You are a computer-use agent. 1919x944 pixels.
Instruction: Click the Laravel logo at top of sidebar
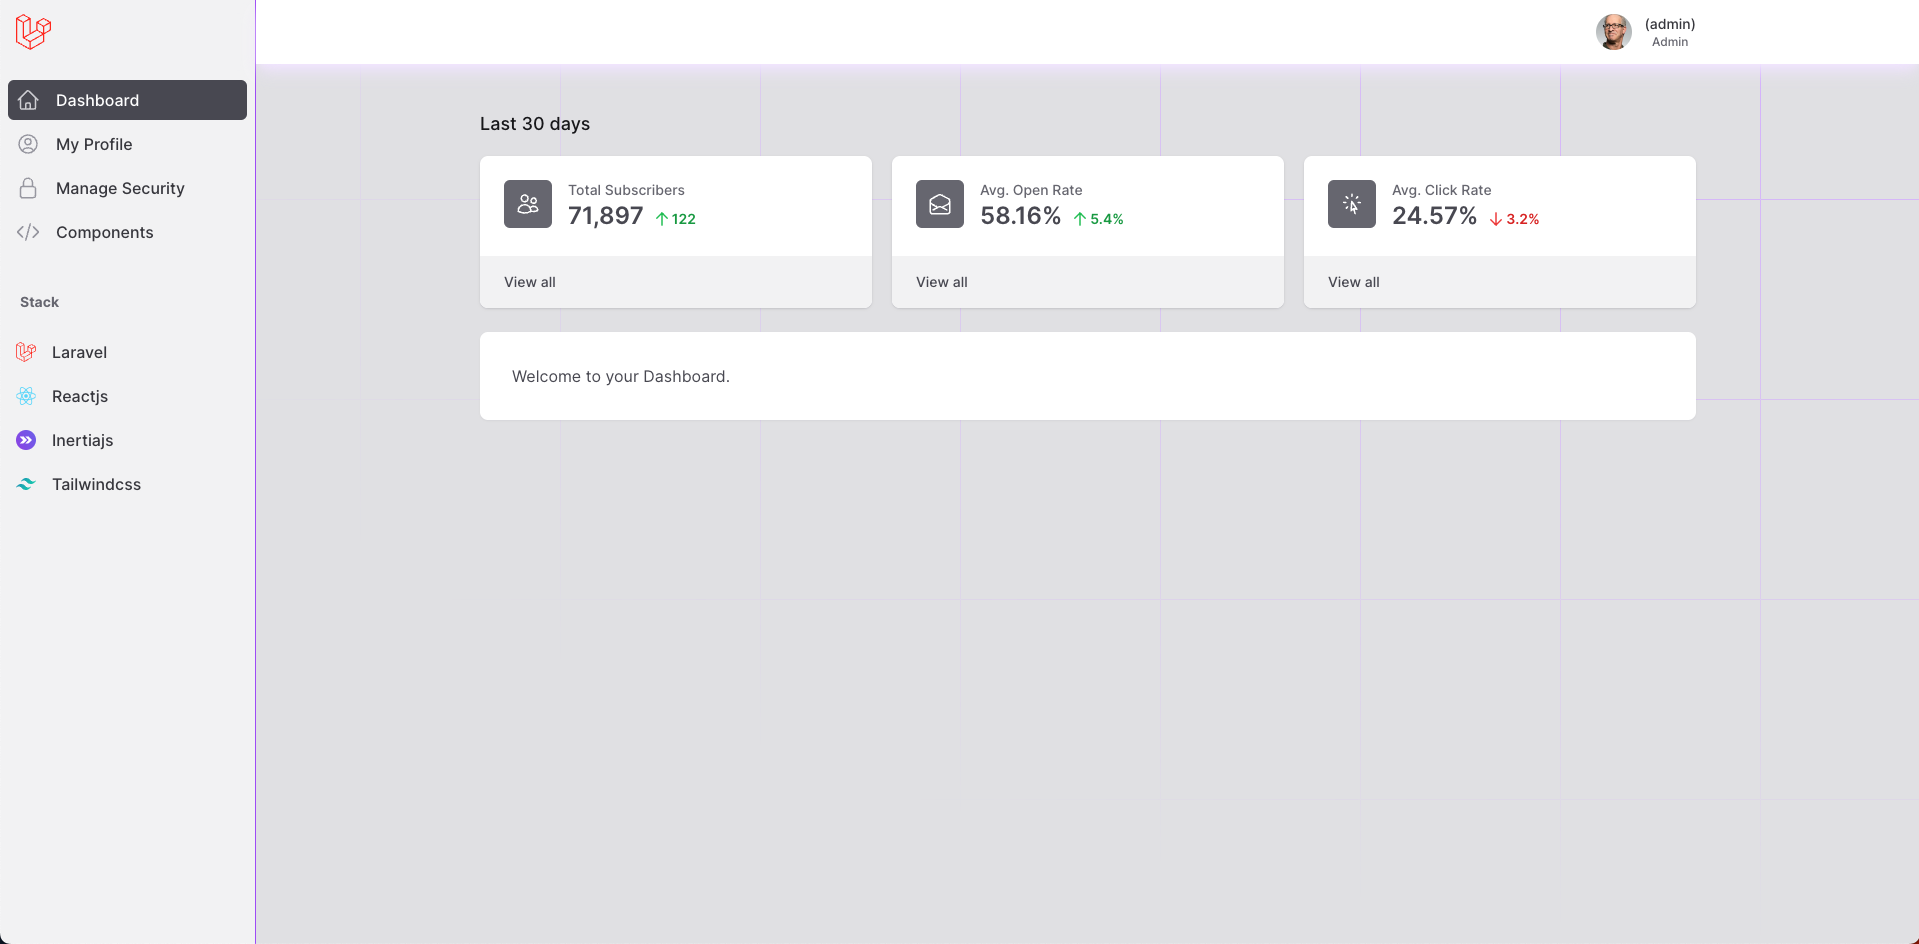click(x=33, y=32)
